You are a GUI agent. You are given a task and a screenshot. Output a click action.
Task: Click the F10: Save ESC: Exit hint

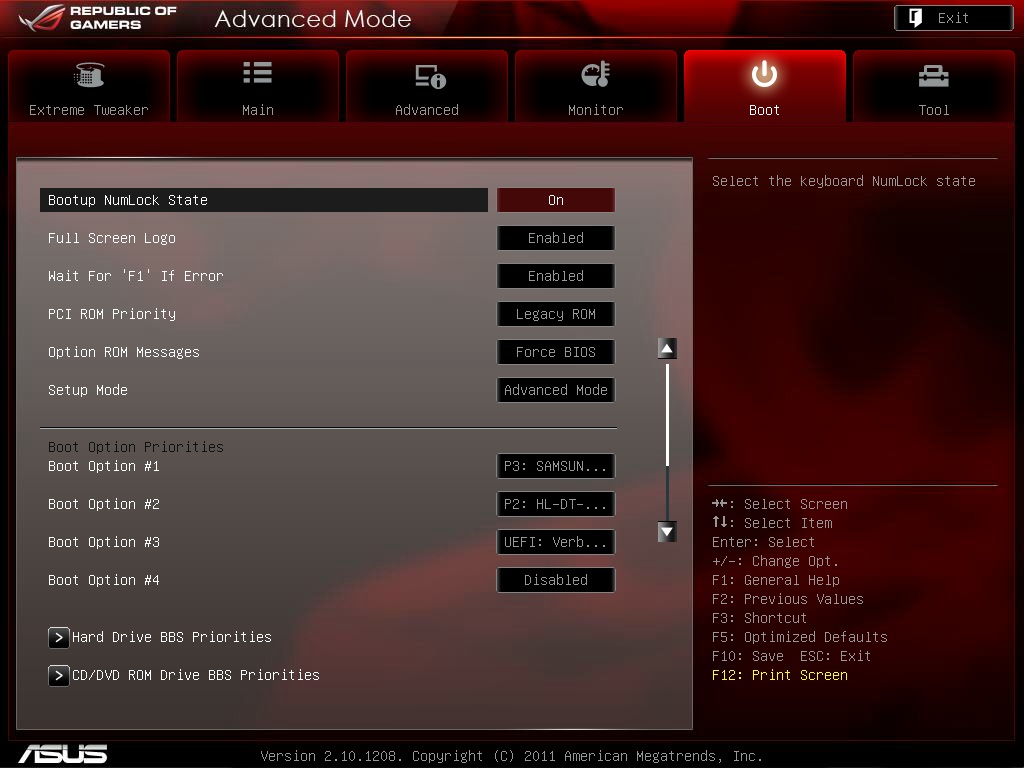tap(792, 656)
